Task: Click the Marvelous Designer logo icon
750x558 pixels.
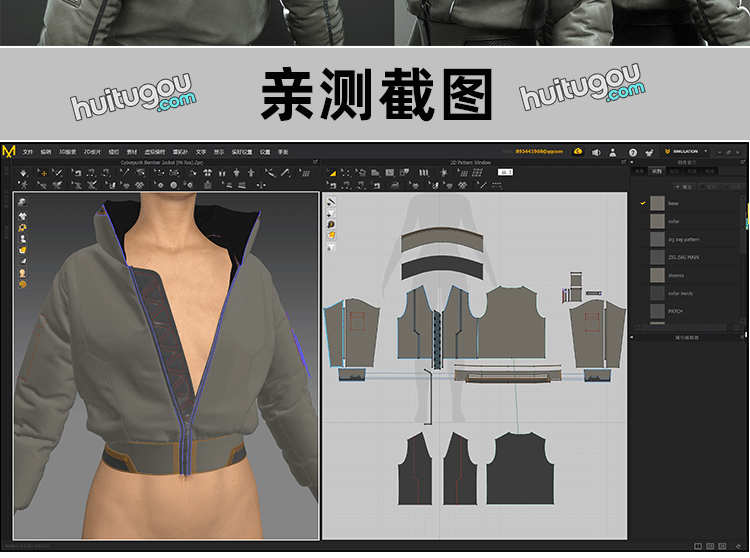Action: coord(9,151)
